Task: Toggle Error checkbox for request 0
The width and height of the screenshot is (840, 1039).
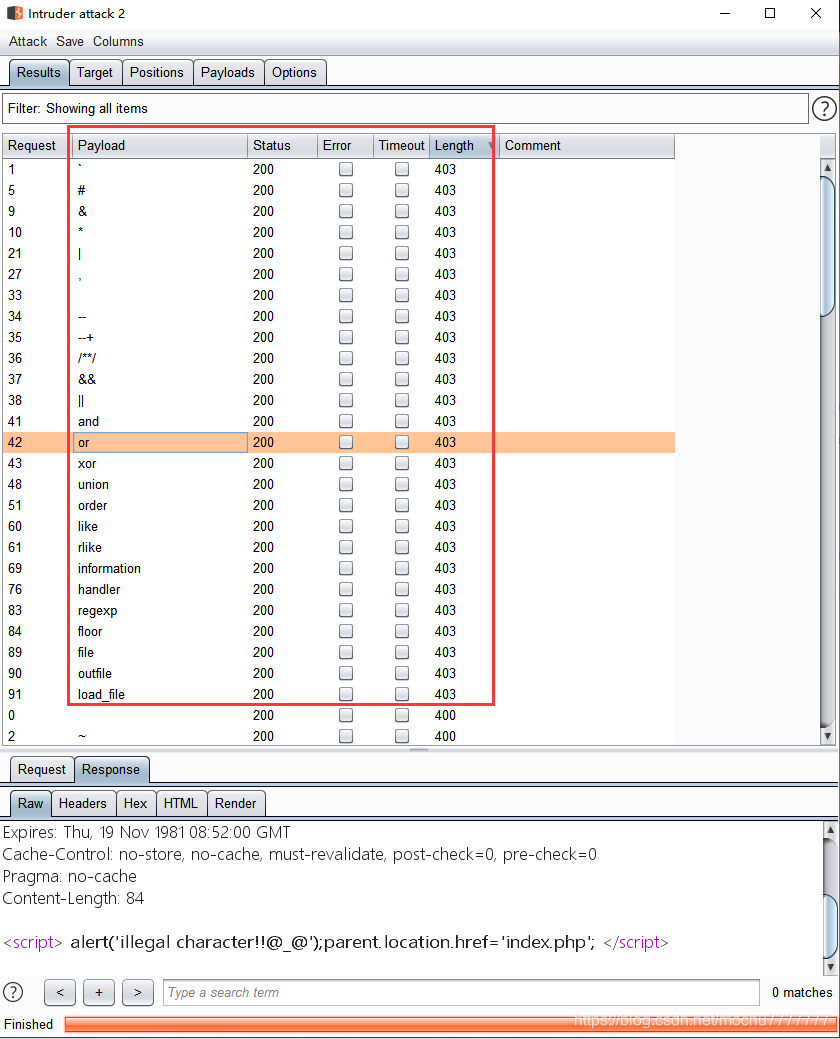Action: coord(346,715)
